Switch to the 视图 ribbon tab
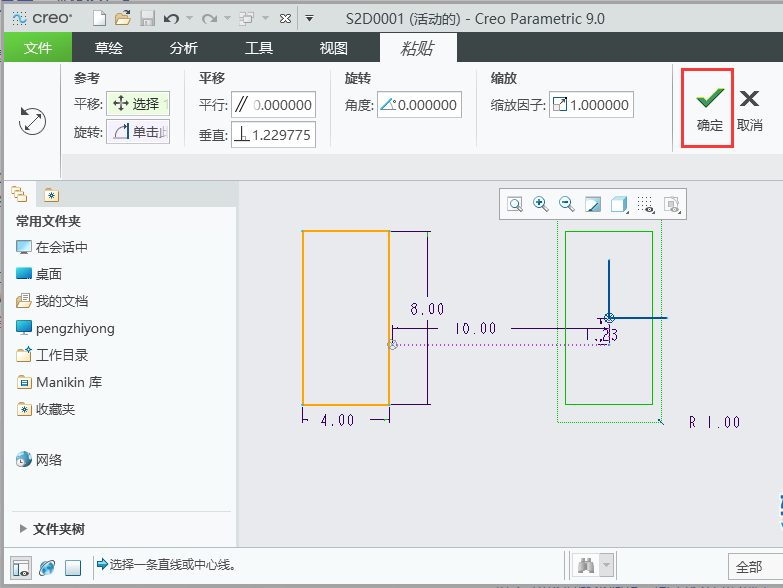Screen dimensions: 783x588 (333, 48)
